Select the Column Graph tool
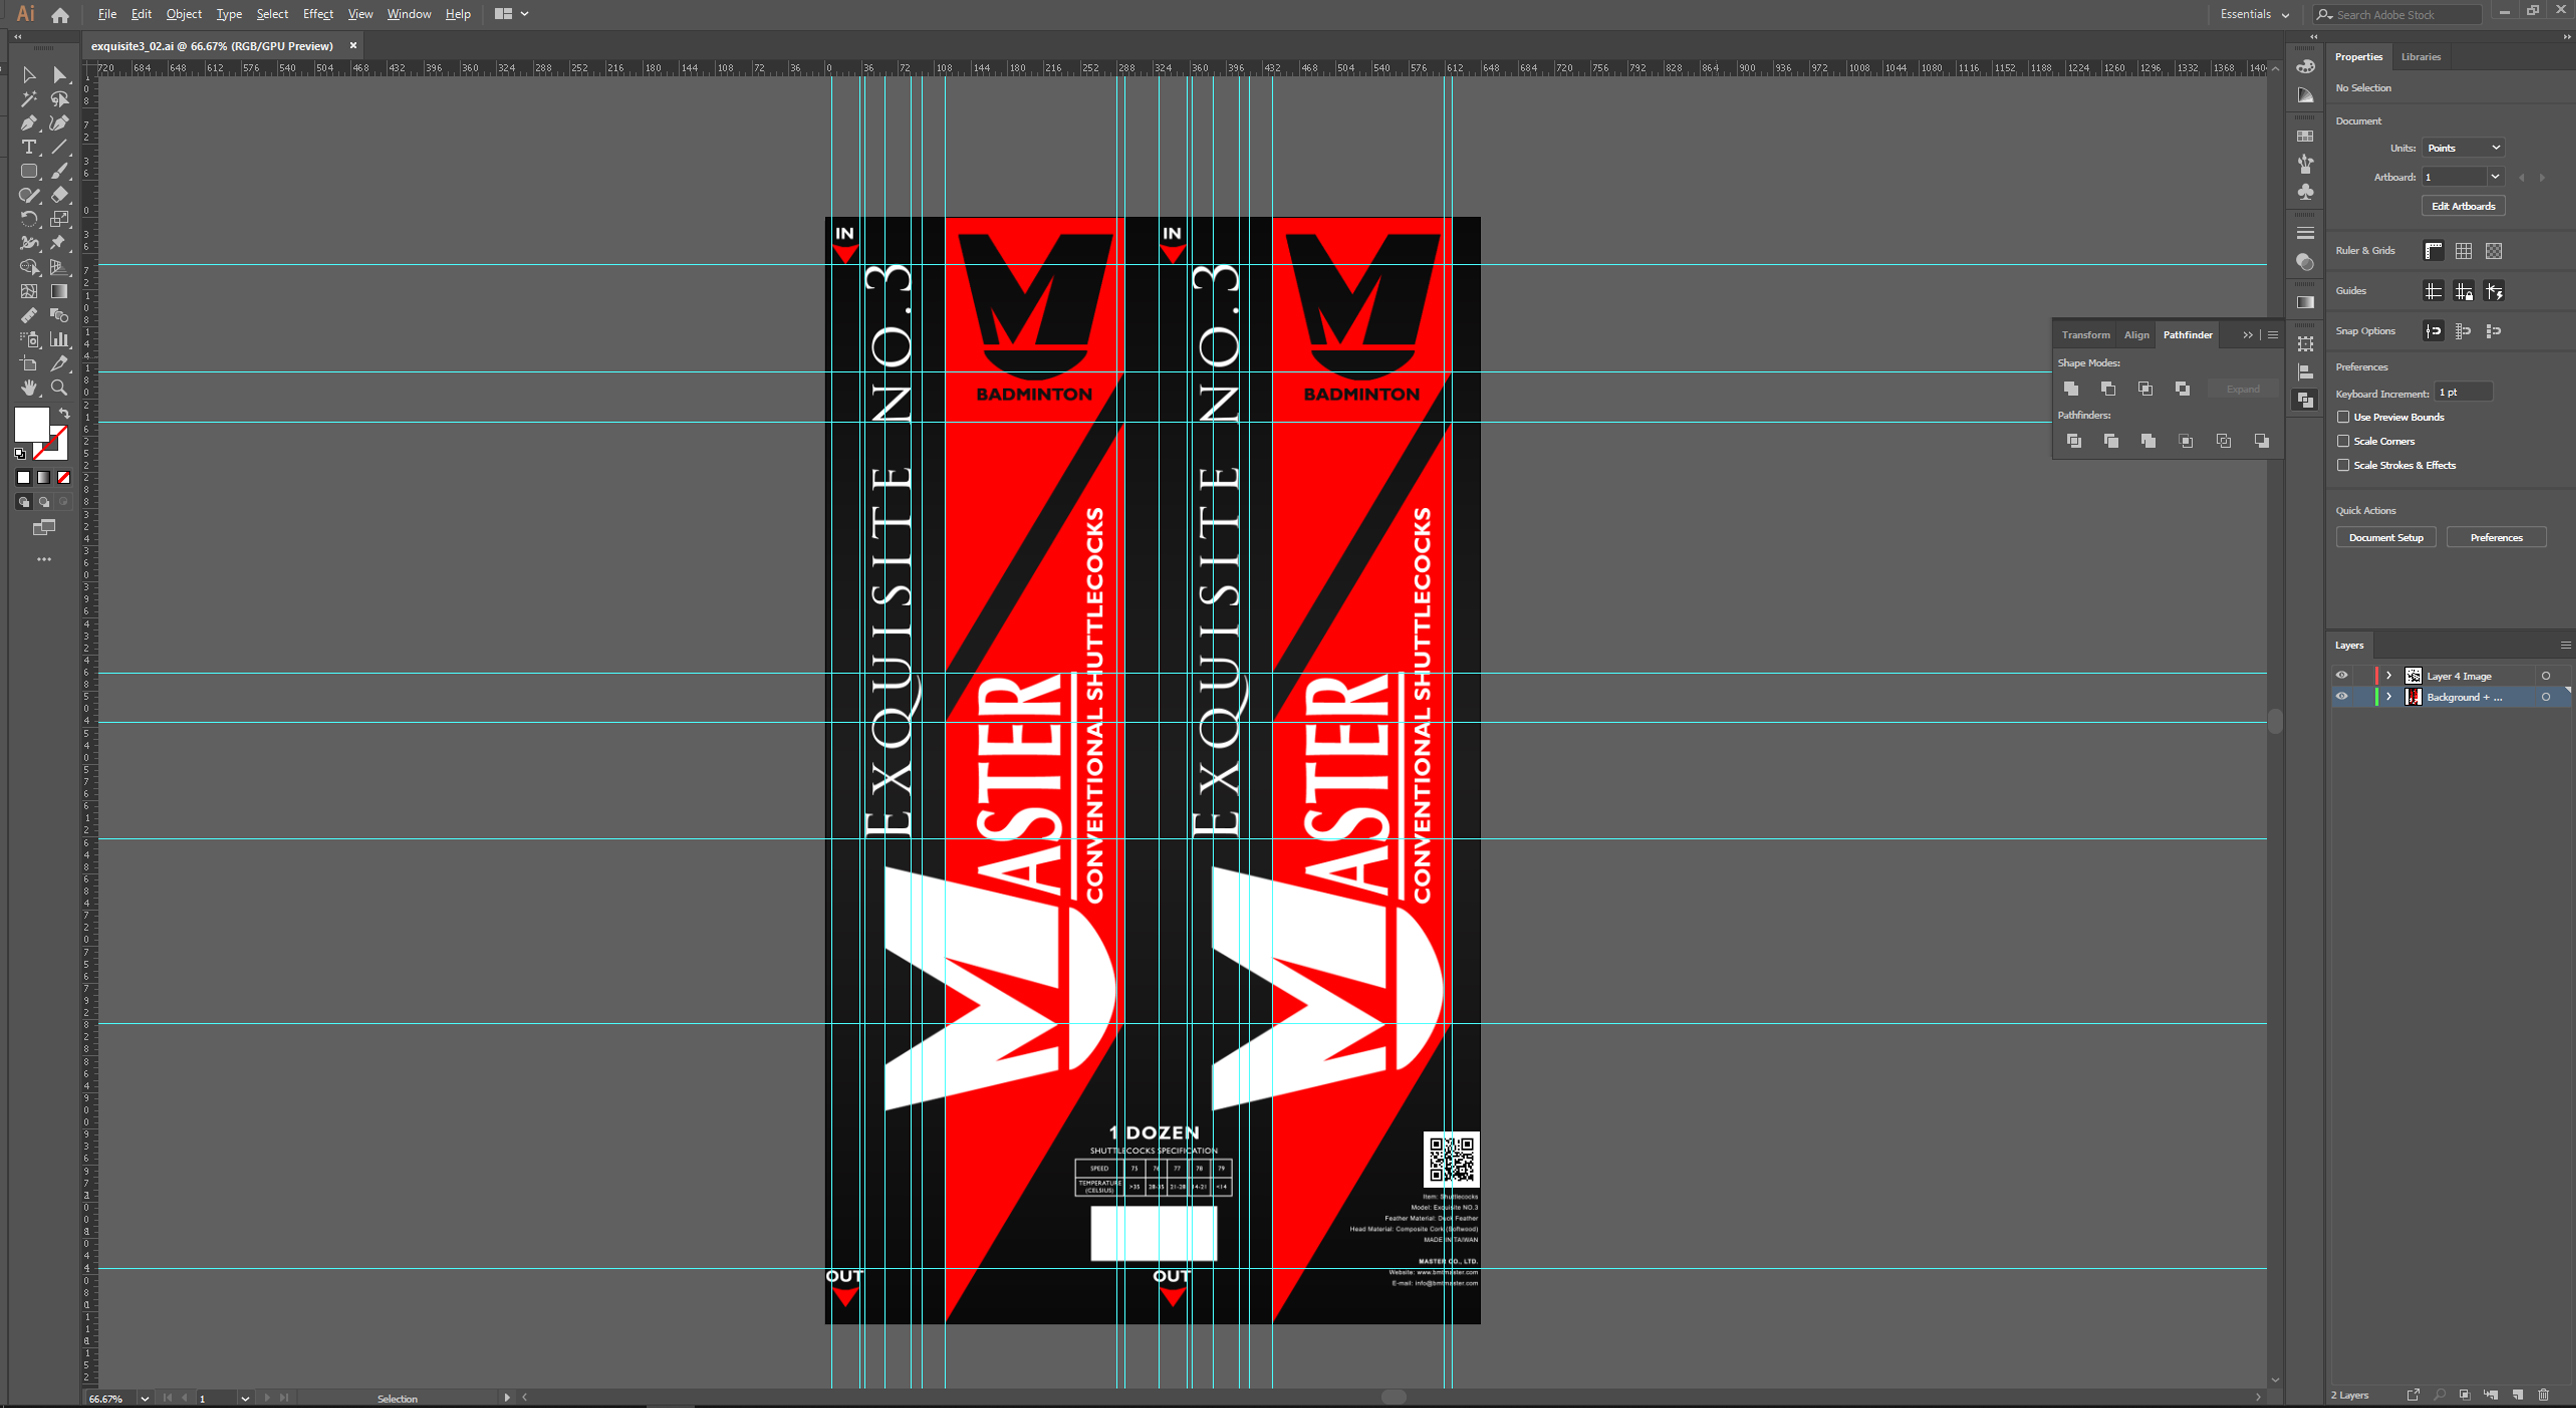2576x1408 pixels. [60, 340]
